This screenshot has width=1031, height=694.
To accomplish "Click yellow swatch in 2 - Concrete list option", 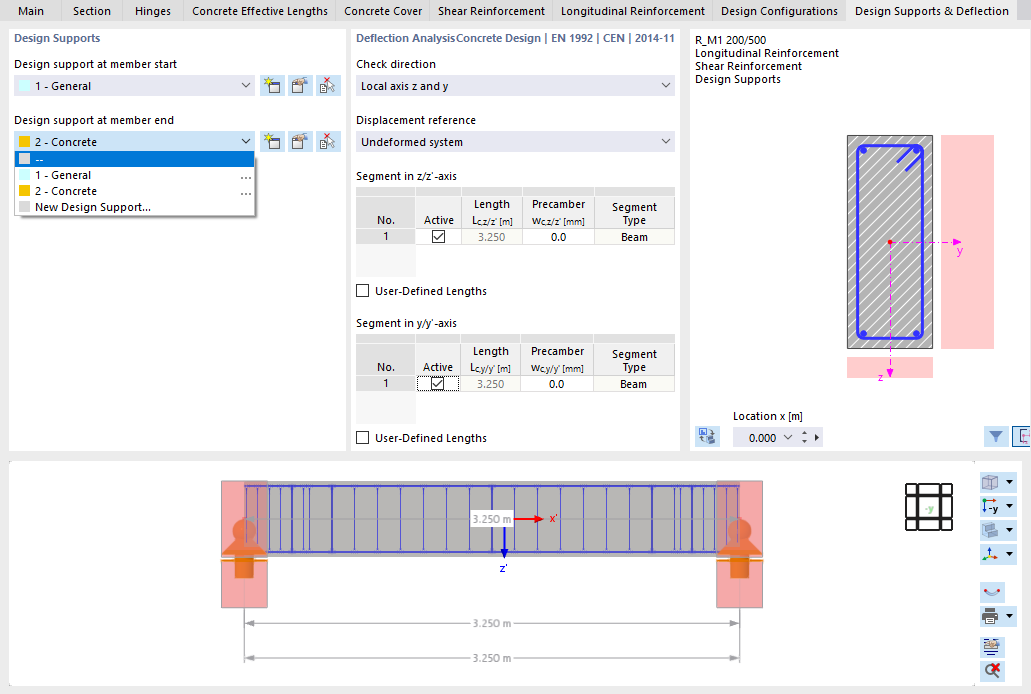I will point(24,191).
